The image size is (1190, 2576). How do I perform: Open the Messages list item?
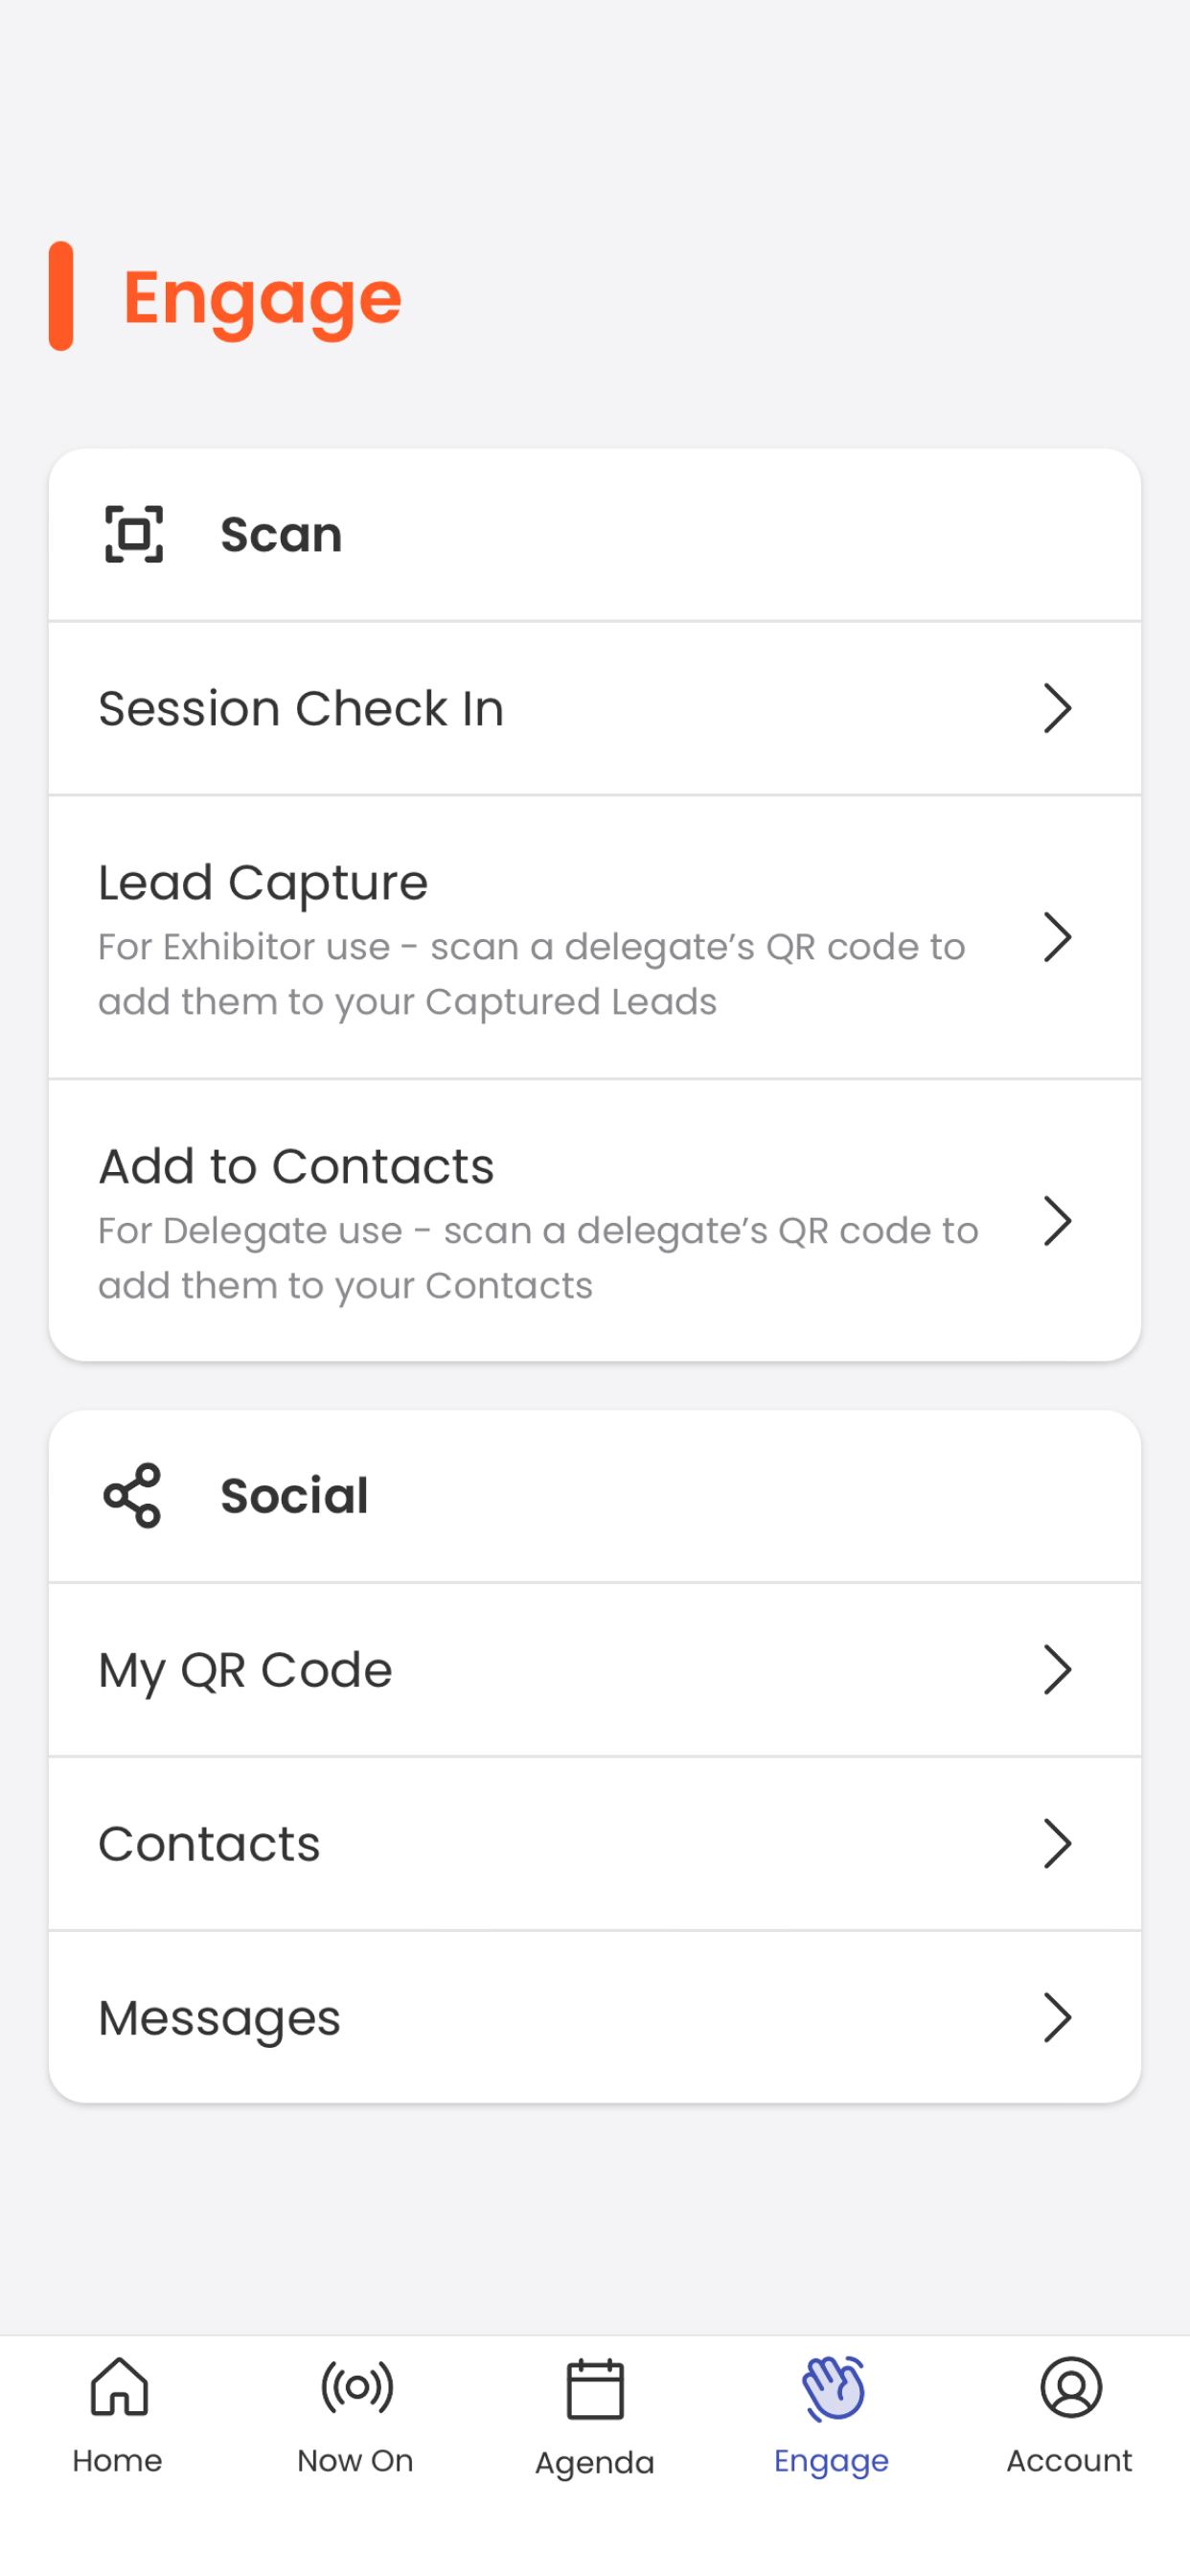click(595, 2017)
